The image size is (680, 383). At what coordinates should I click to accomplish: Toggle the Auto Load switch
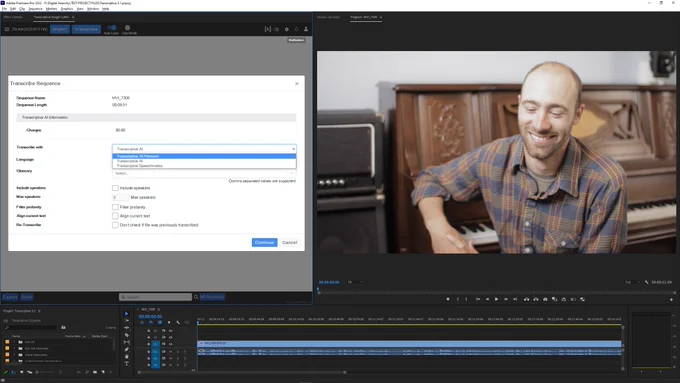[111, 28]
